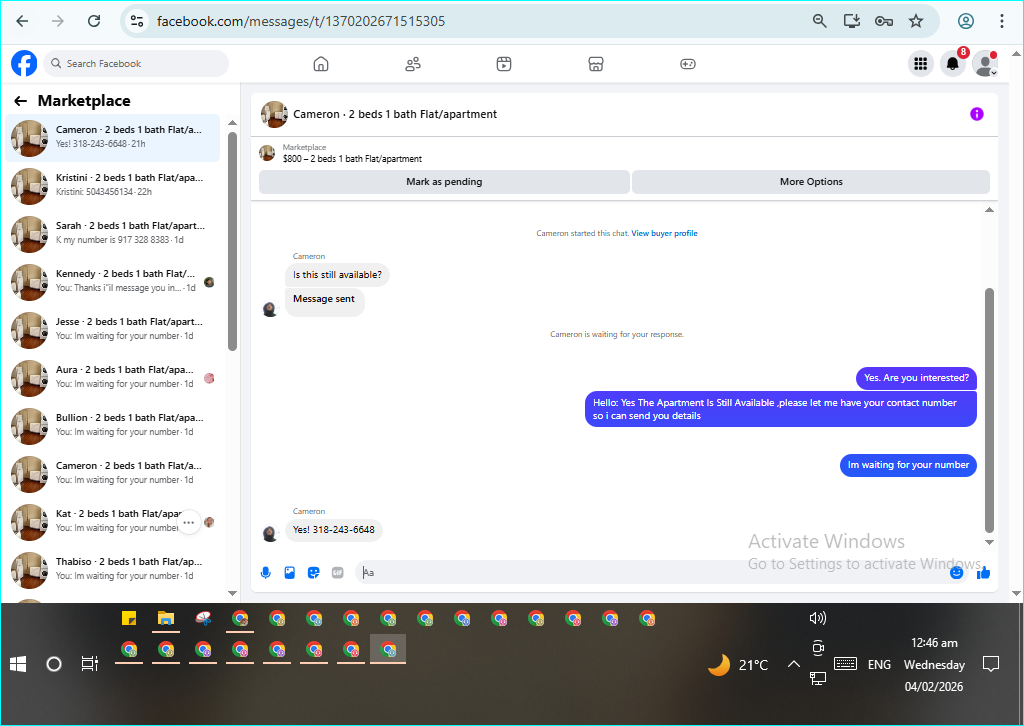Image resolution: width=1024 pixels, height=726 pixels.
Task: Click the Is this still available? message
Action: tap(337, 275)
